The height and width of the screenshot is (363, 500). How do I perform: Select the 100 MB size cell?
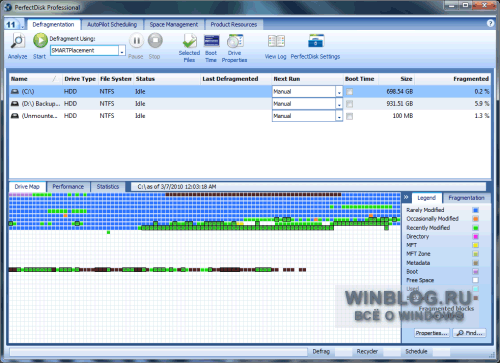[x=403, y=116]
